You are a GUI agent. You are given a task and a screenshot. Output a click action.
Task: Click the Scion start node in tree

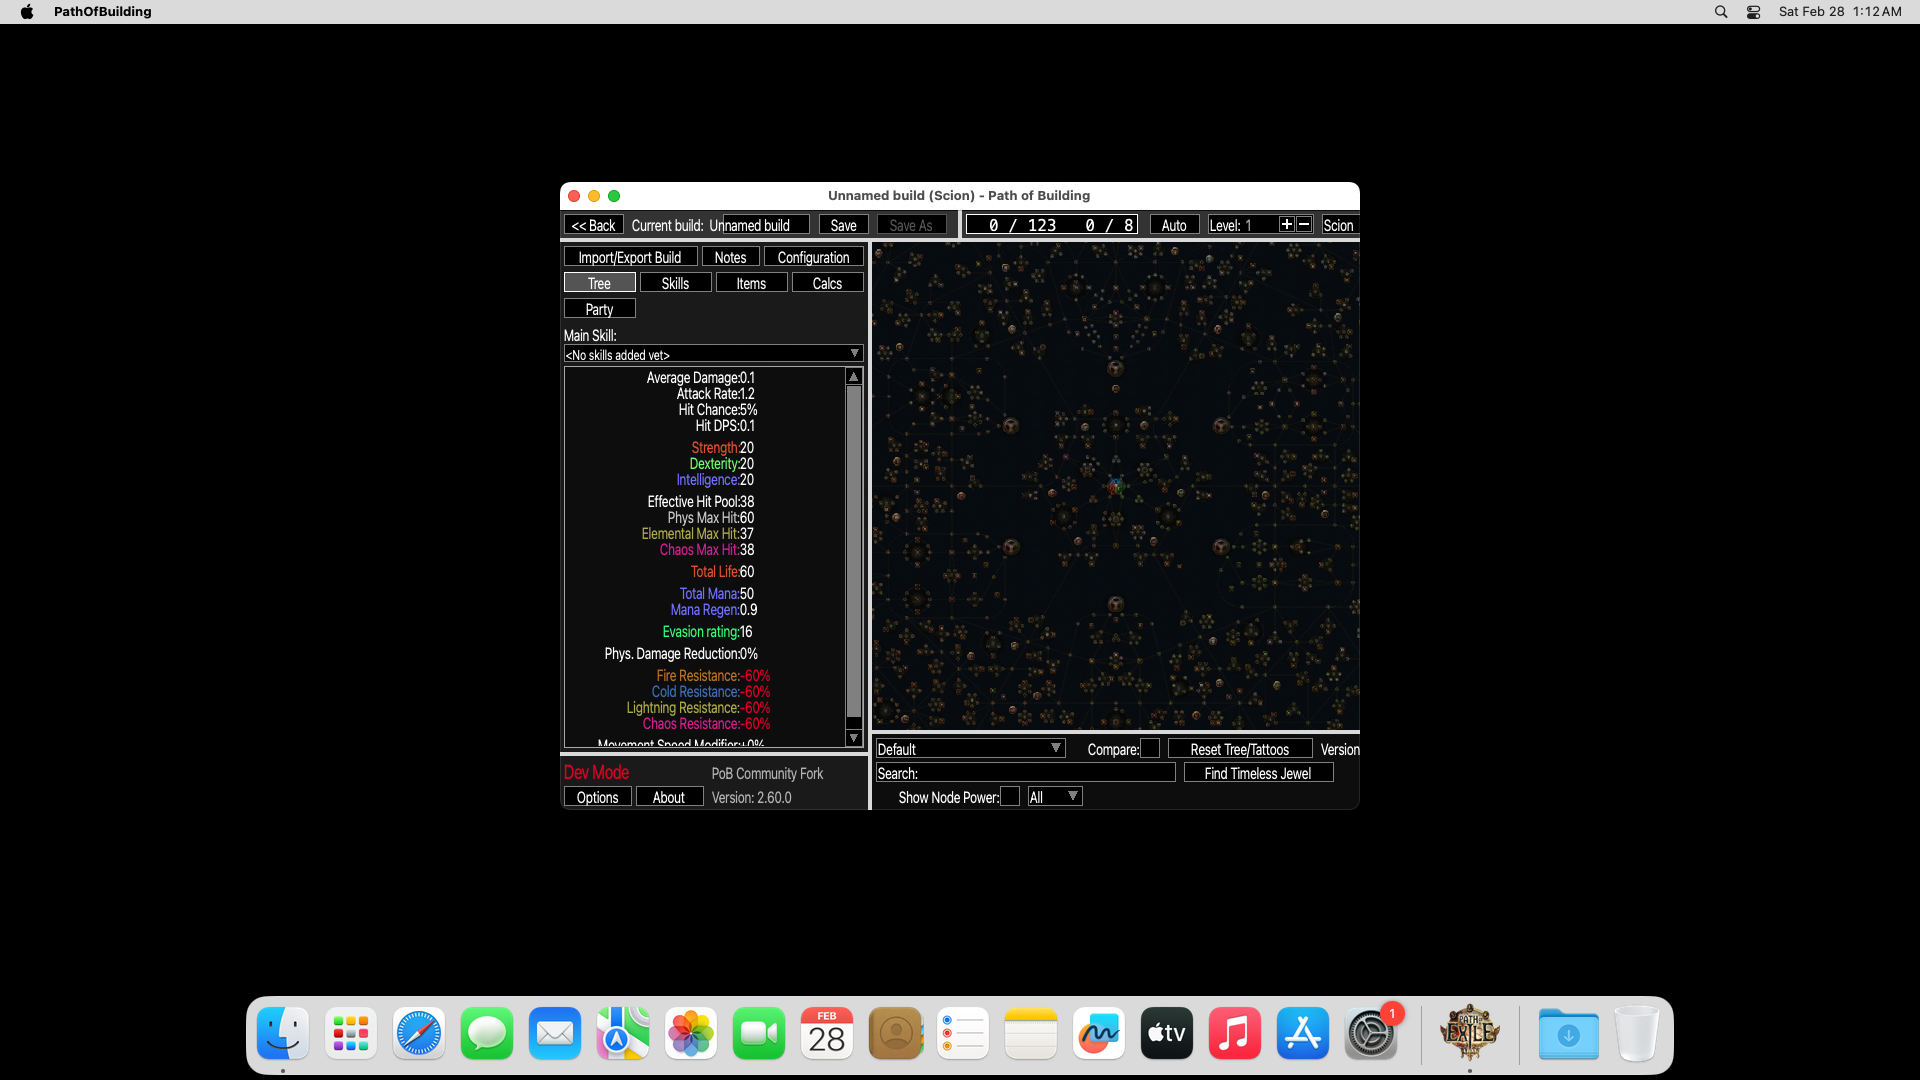1116,487
